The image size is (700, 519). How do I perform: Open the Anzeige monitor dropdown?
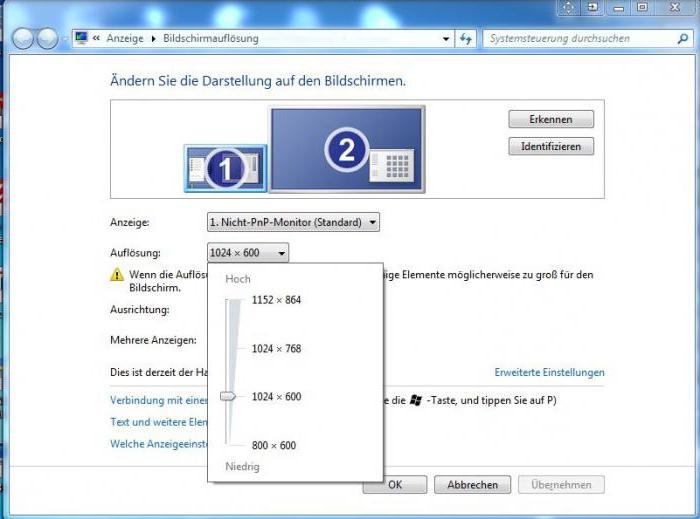click(x=293, y=222)
